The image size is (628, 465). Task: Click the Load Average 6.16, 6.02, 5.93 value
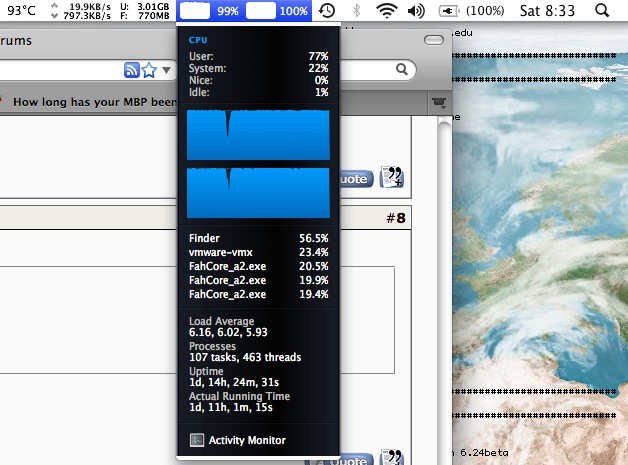[x=228, y=332]
